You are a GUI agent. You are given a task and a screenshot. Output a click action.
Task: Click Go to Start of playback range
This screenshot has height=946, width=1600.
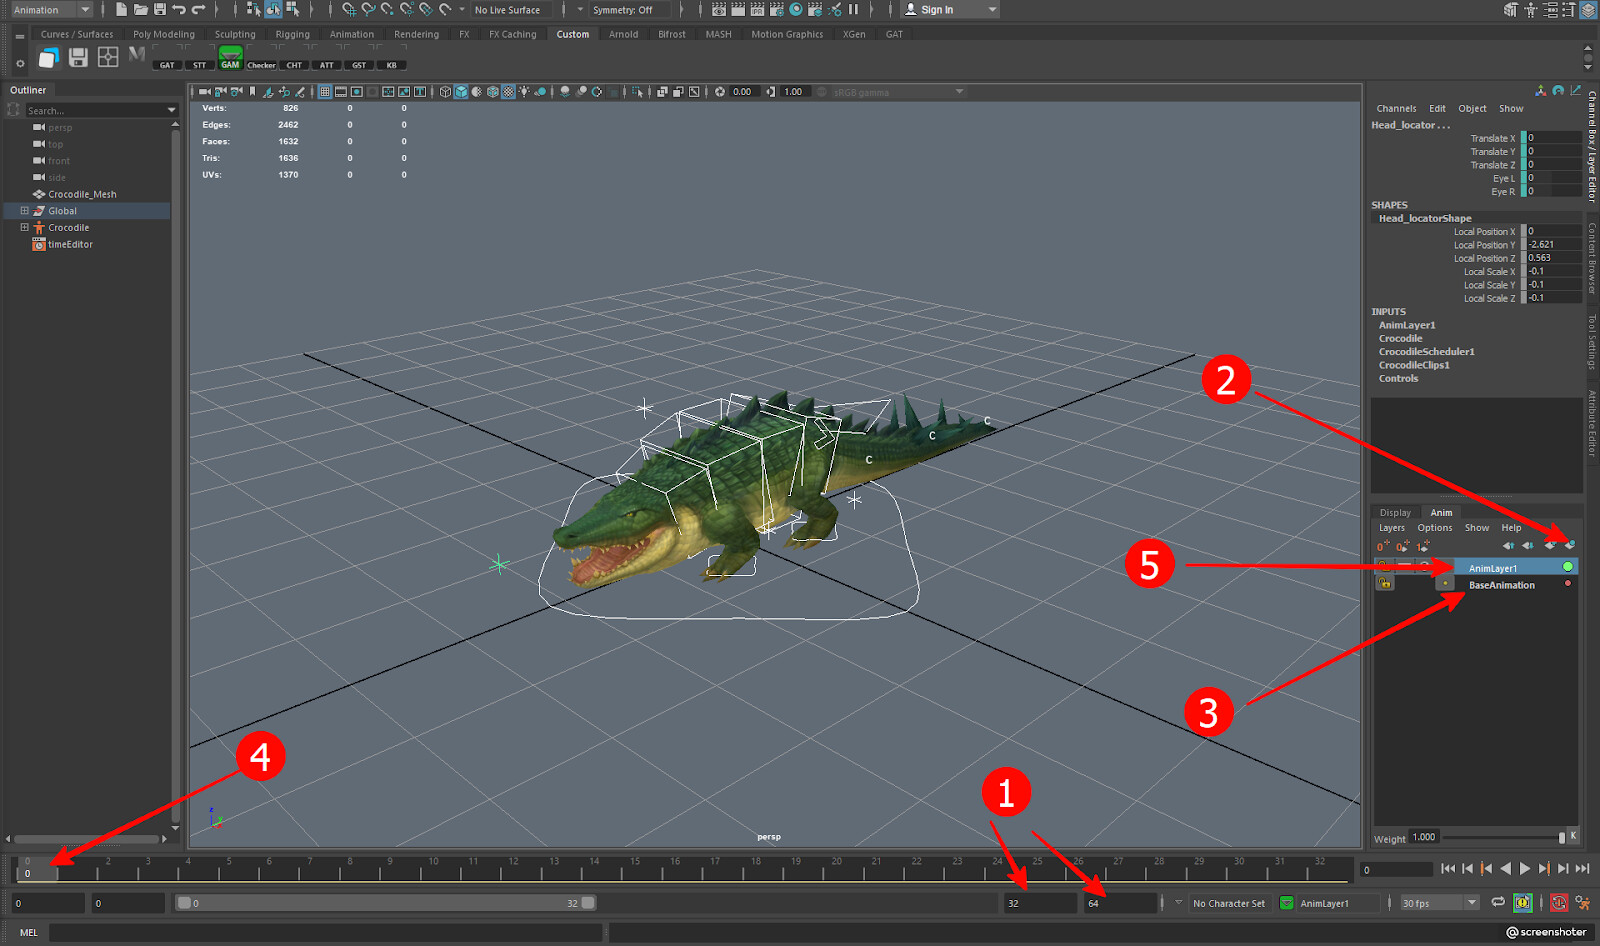pos(1447,869)
